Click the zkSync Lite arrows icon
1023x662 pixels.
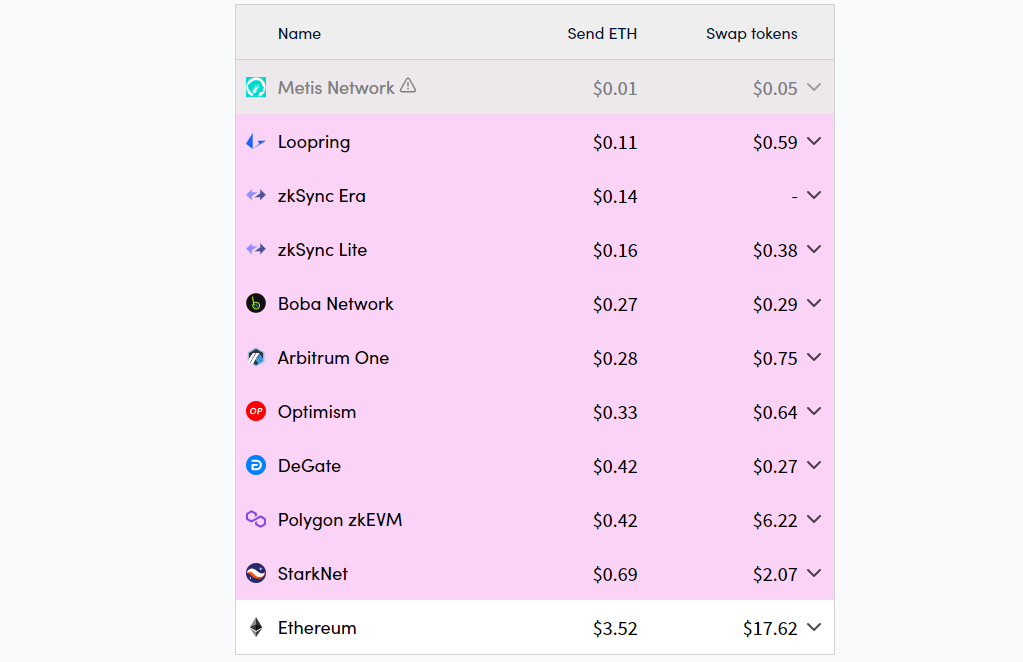pos(256,249)
